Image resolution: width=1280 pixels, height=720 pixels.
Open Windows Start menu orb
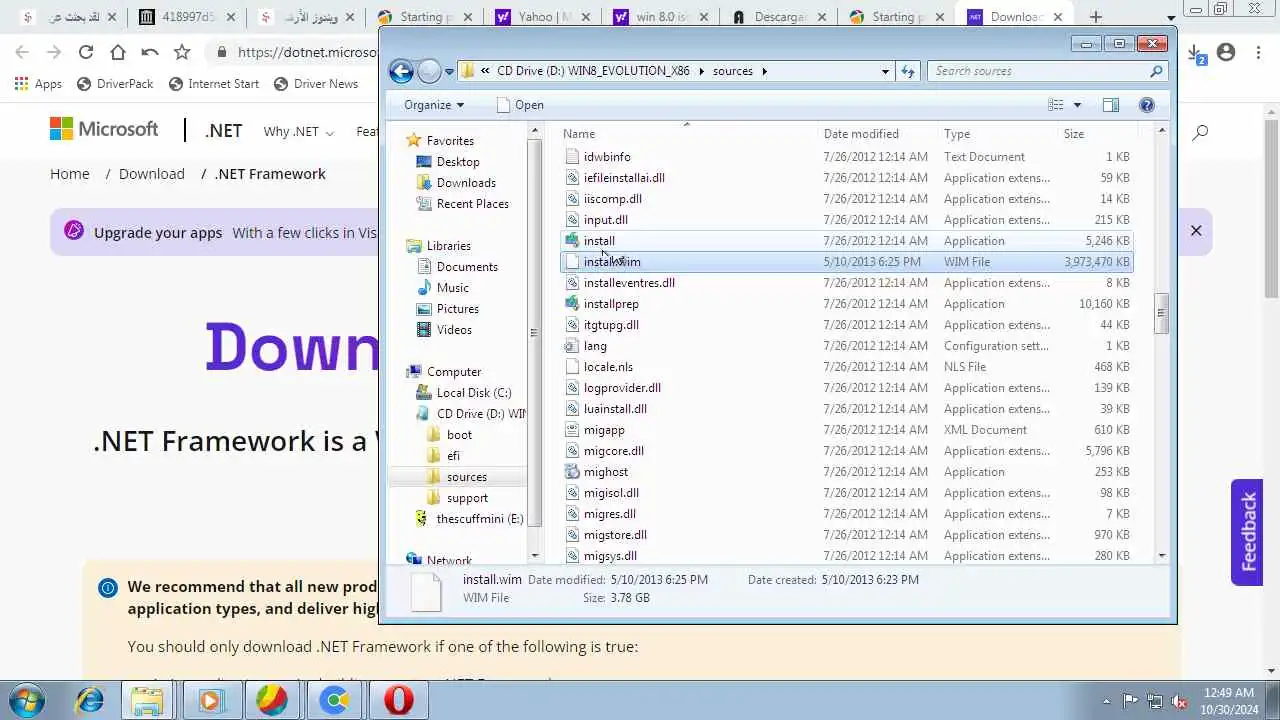[x=27, y=699]
